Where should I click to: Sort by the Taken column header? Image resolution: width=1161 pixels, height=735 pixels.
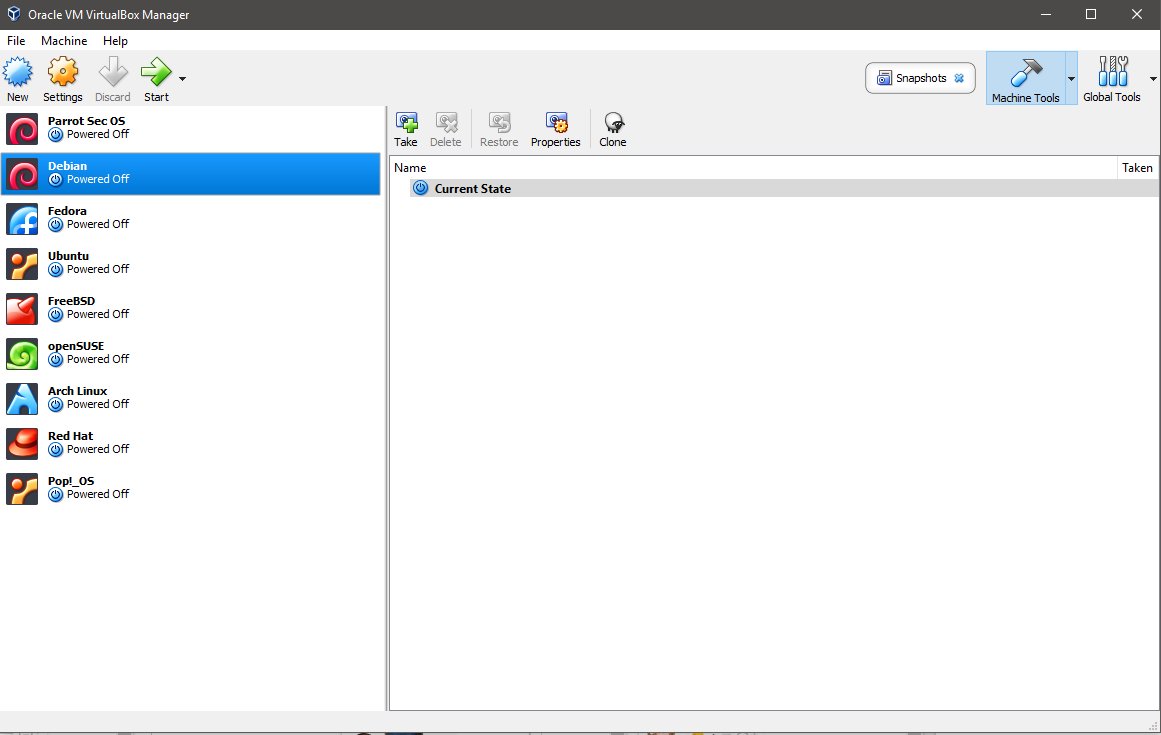[1137, 168]
